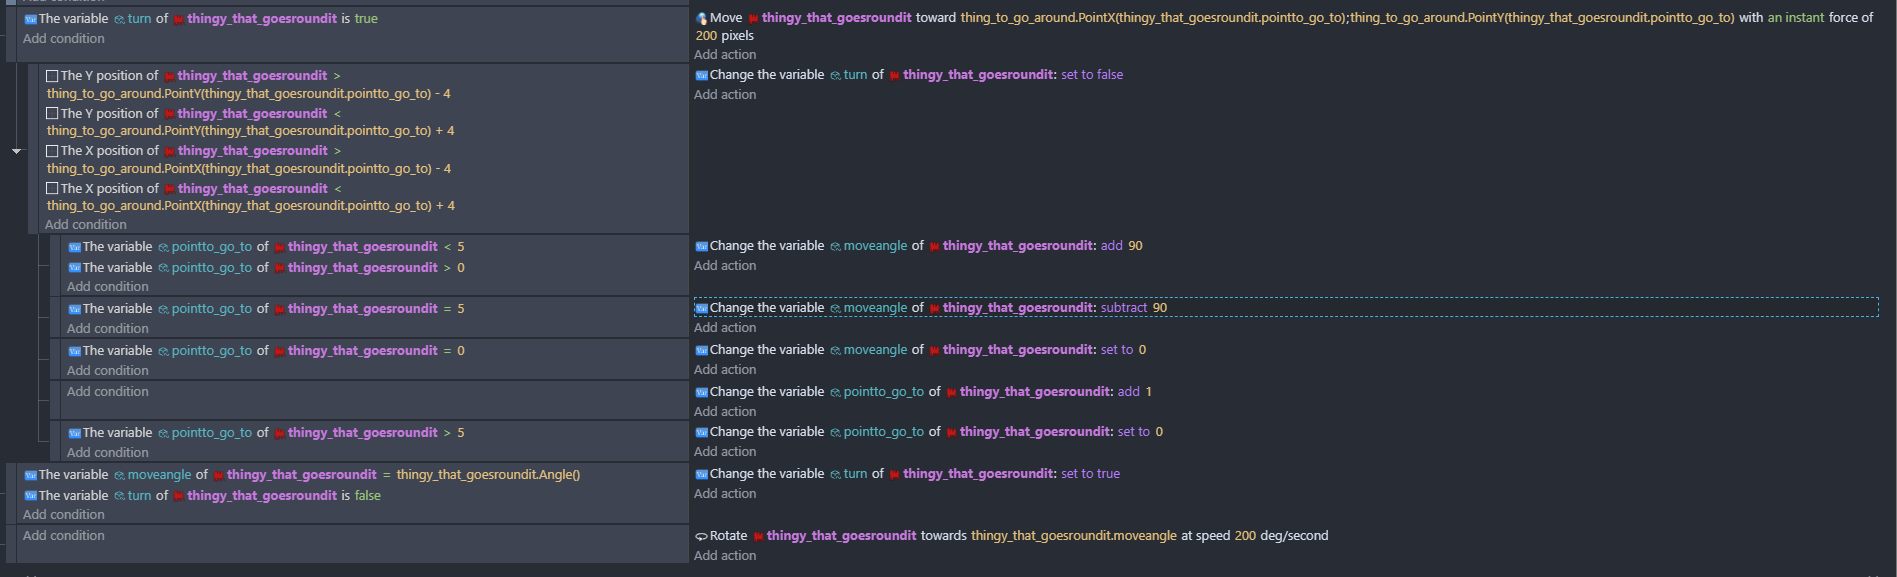1897x577 pixels.
Task: Click 'an instant' force parameter in Move action
Action: coord(1796,18)
